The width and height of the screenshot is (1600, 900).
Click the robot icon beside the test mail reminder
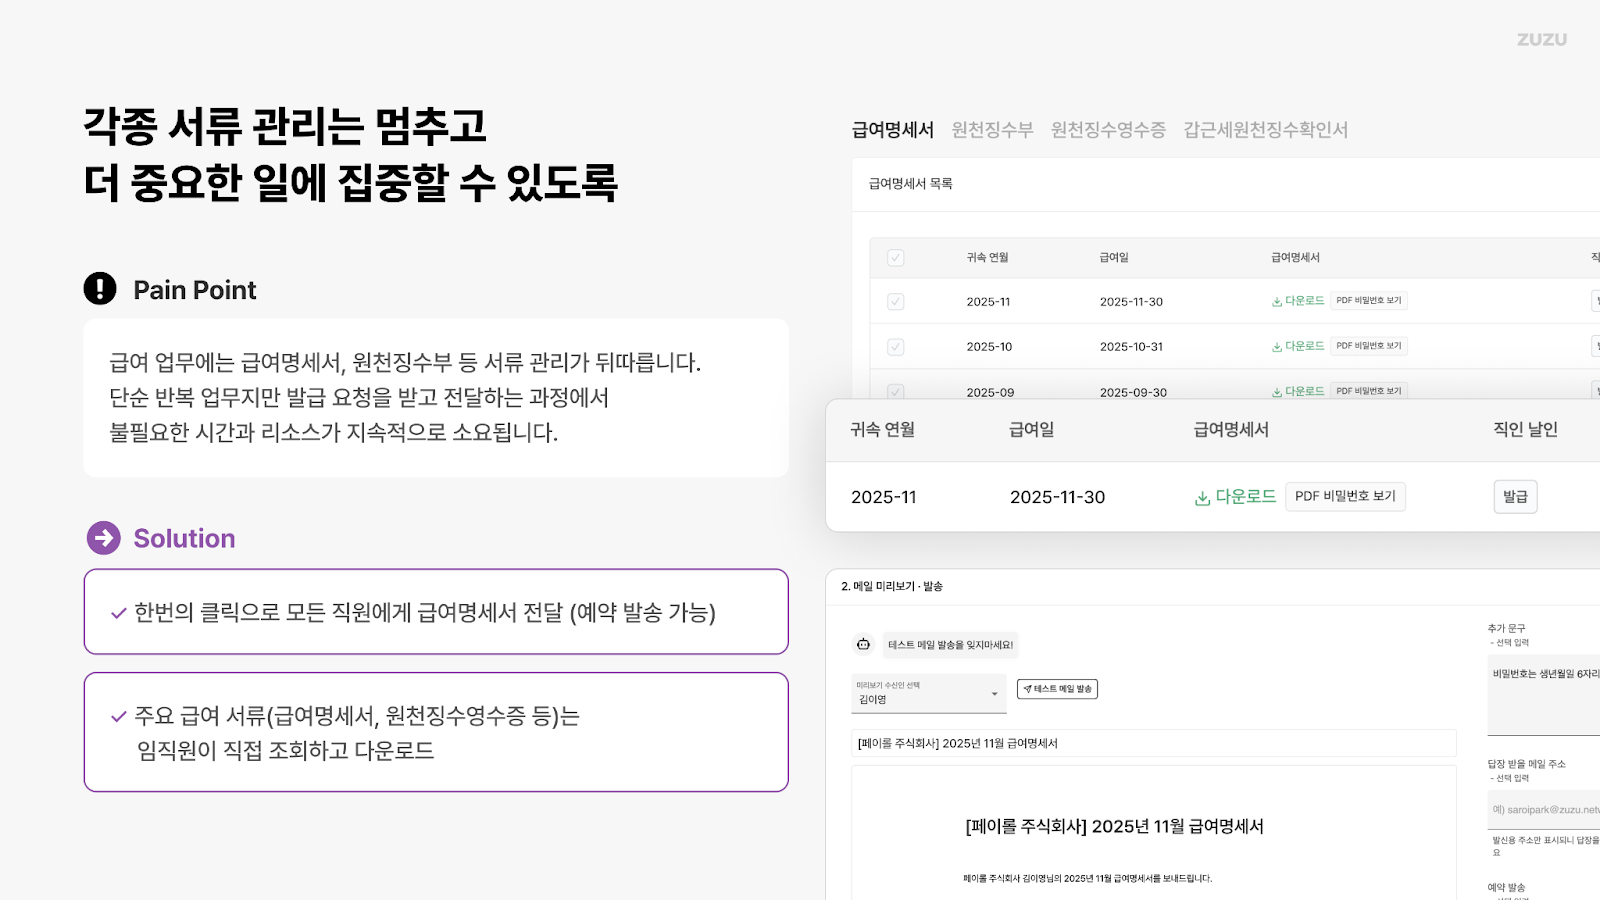coord(863,645)
